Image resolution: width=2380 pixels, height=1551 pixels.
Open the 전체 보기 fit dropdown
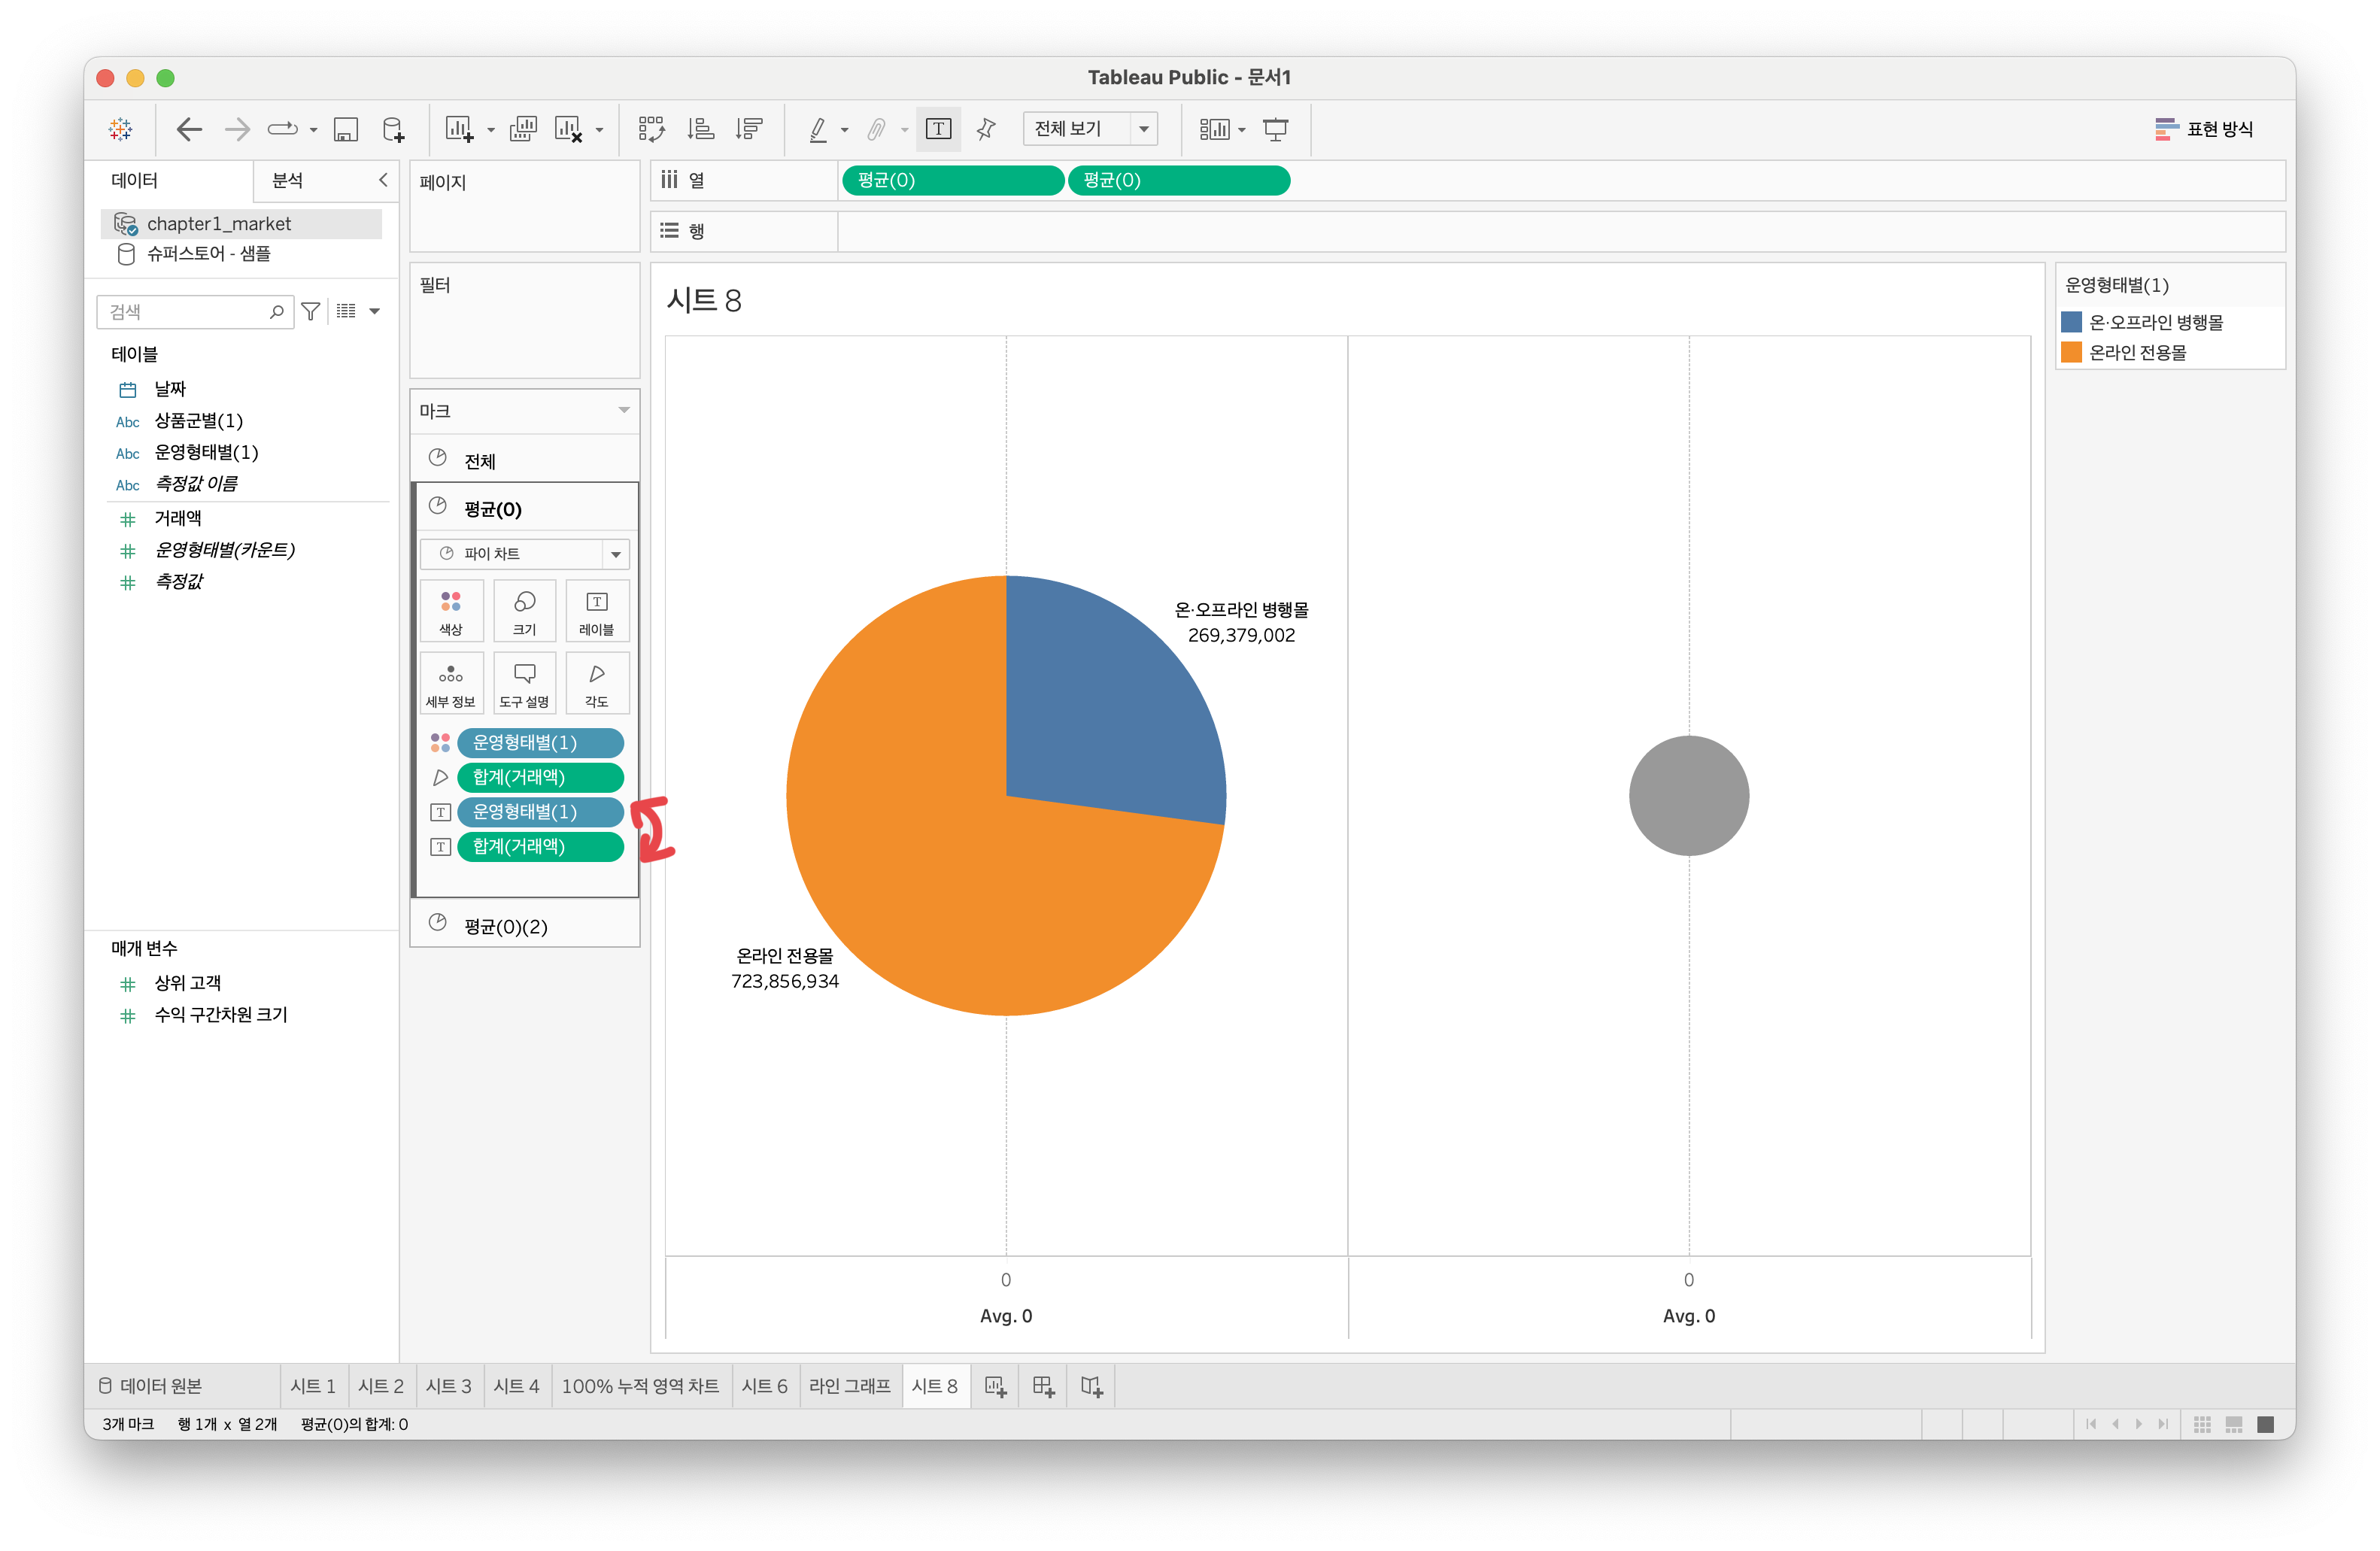1090,129
